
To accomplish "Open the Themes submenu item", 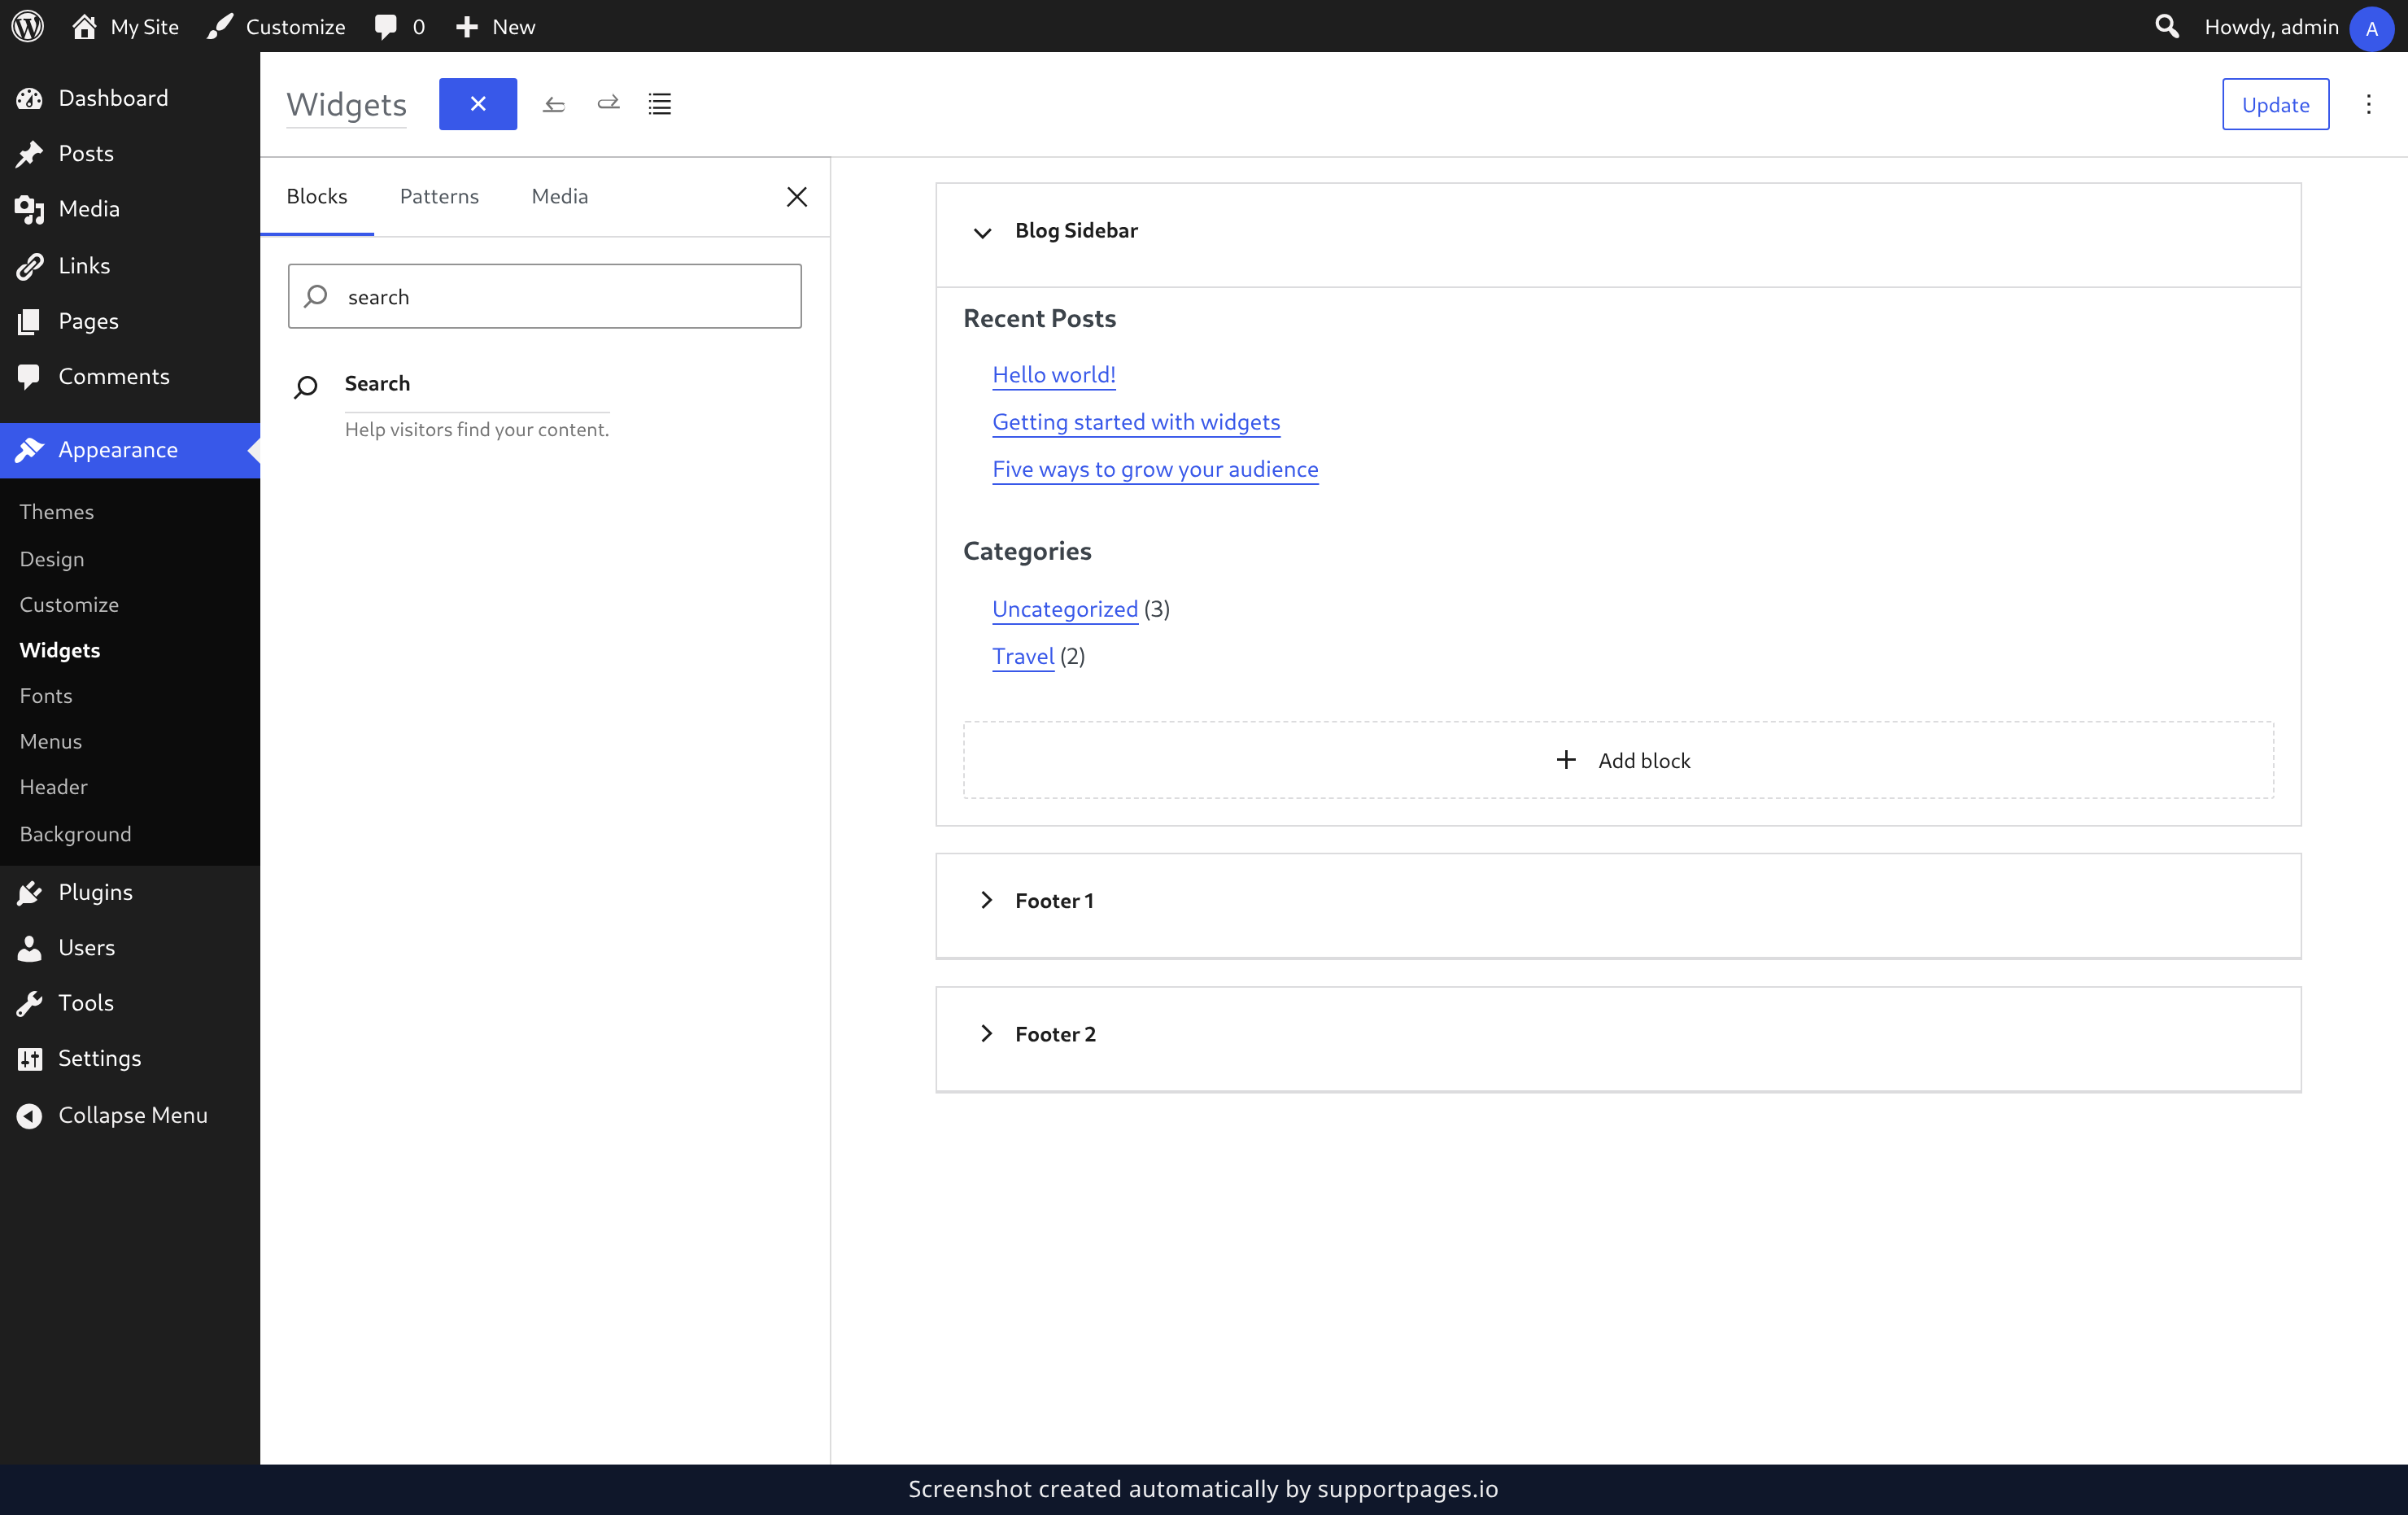I will pos(57,512).
